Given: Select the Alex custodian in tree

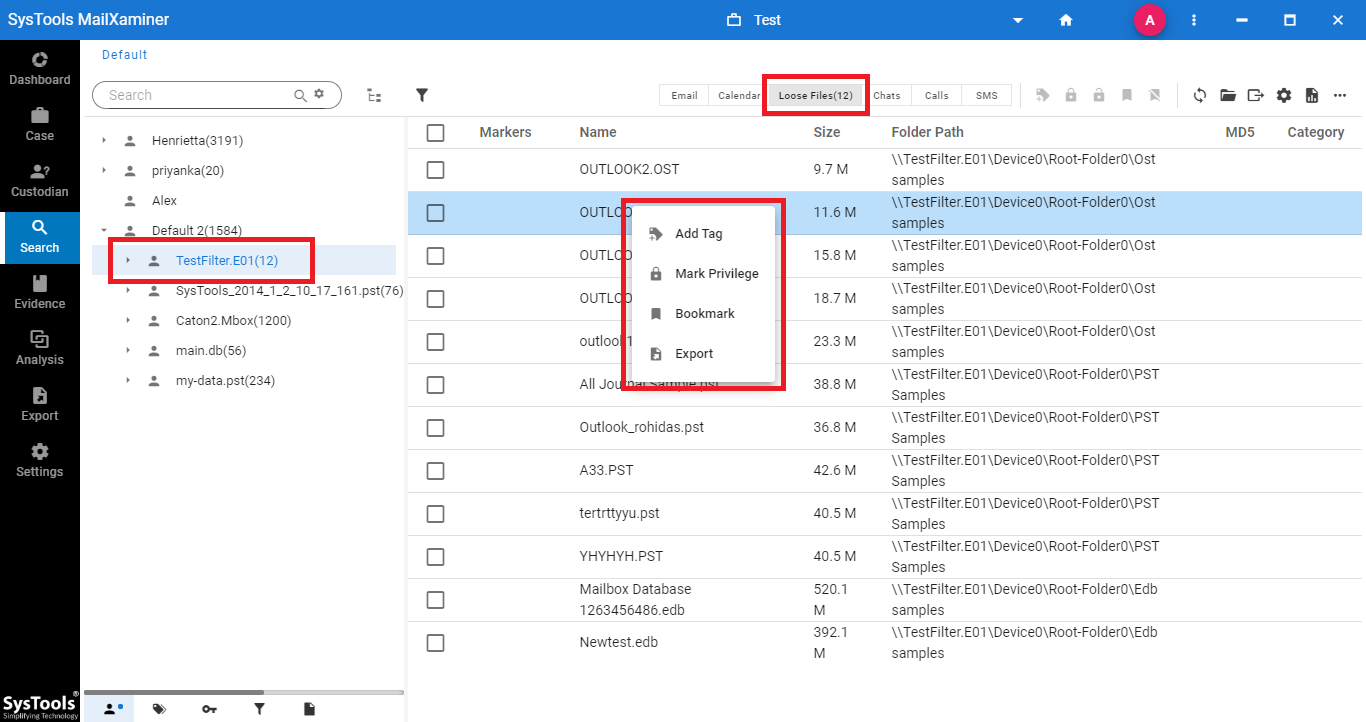Looking at the screenshot, I should pos(164,201).
